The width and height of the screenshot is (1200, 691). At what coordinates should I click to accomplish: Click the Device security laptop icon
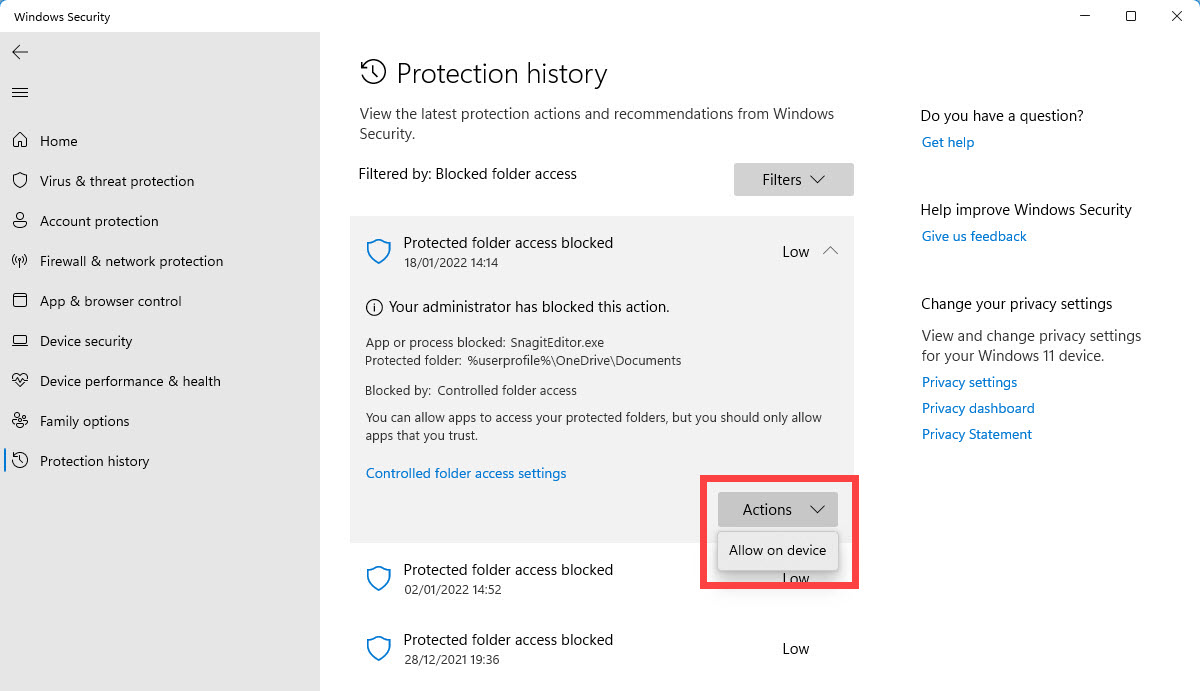tap(19, 341)
